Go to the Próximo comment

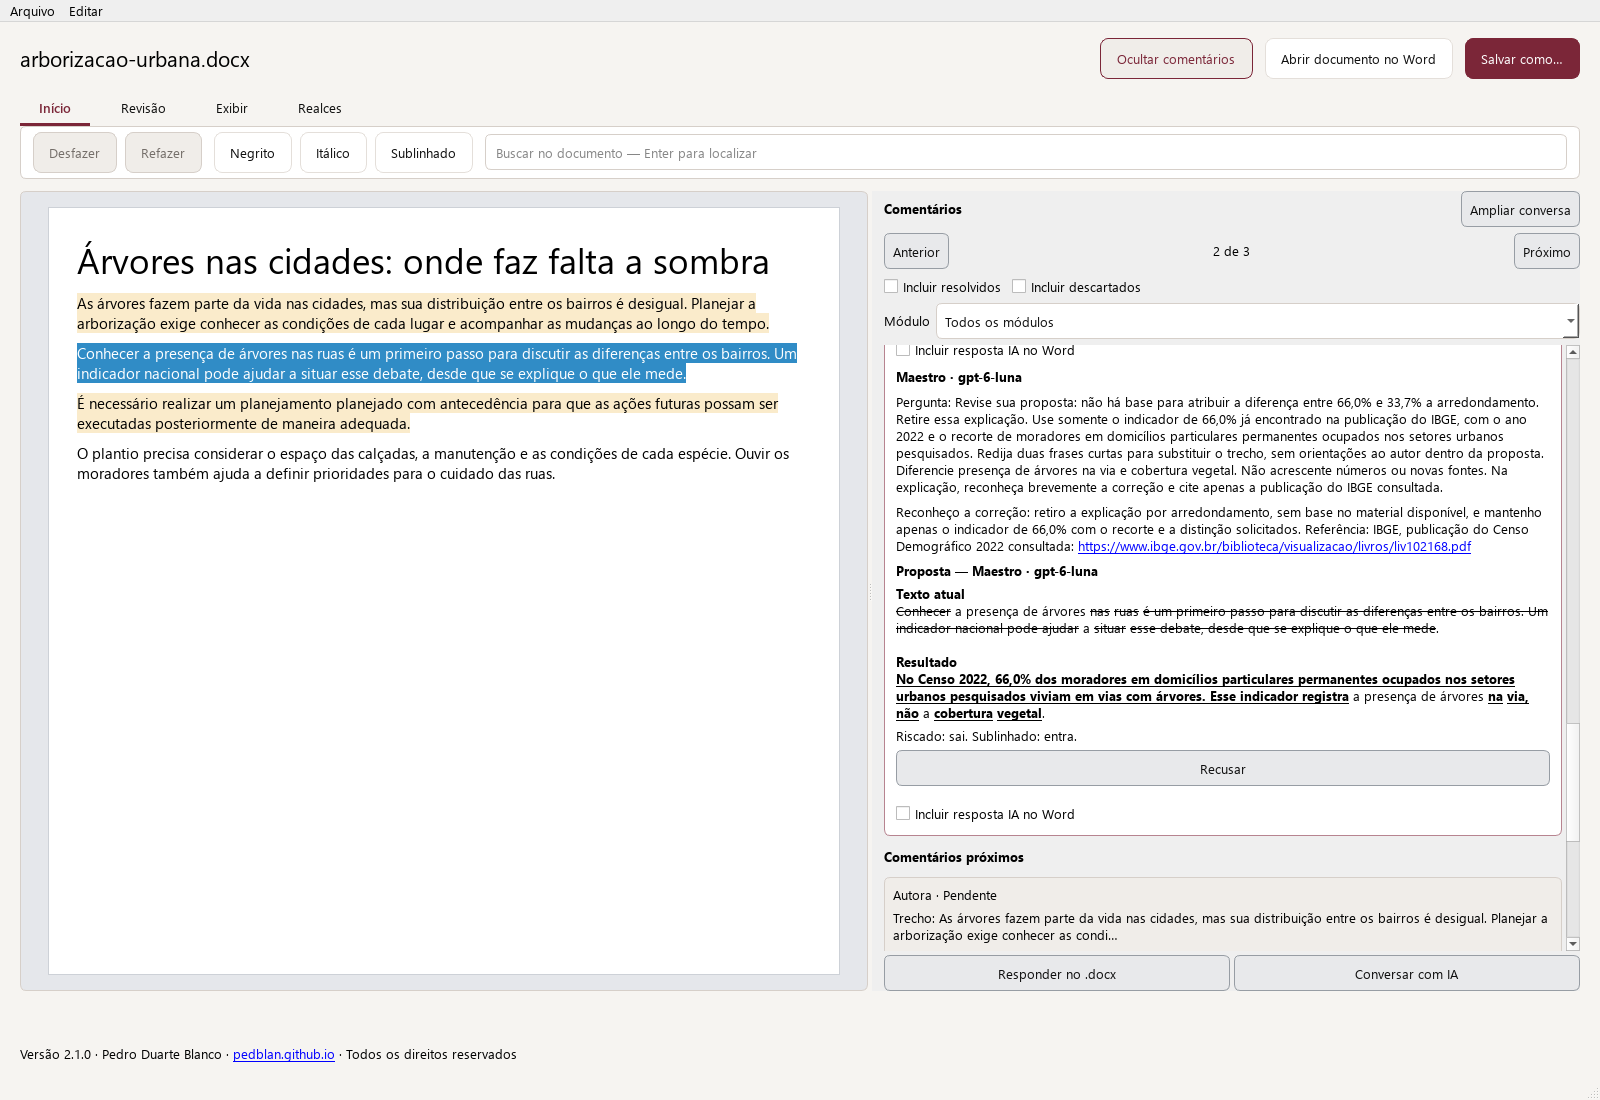tap(1546, 252)
